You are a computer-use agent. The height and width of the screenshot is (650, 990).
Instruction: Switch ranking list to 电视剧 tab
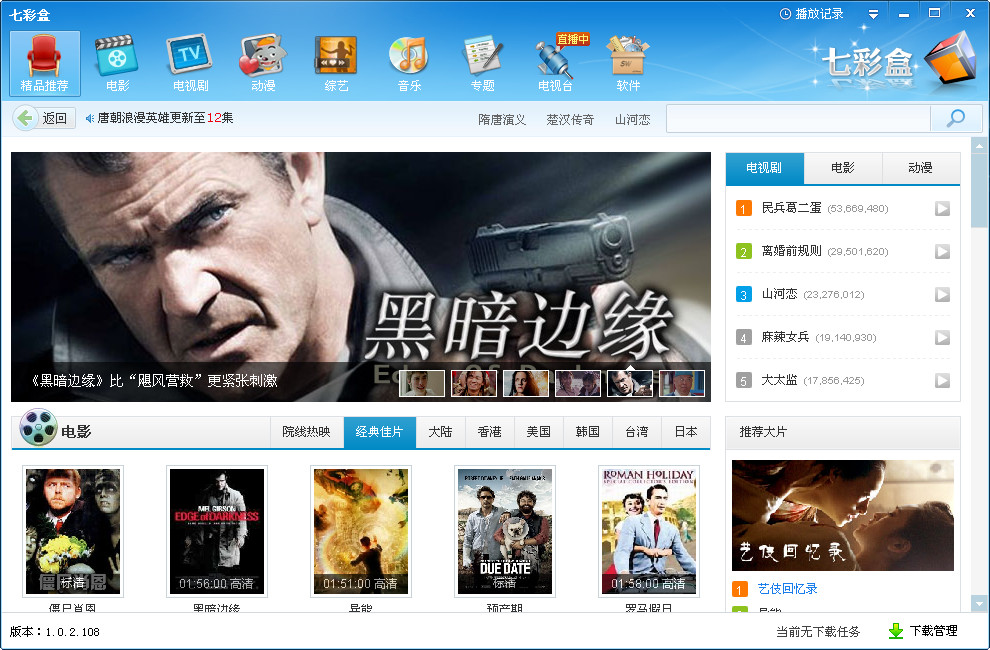[x=765, y=168]
